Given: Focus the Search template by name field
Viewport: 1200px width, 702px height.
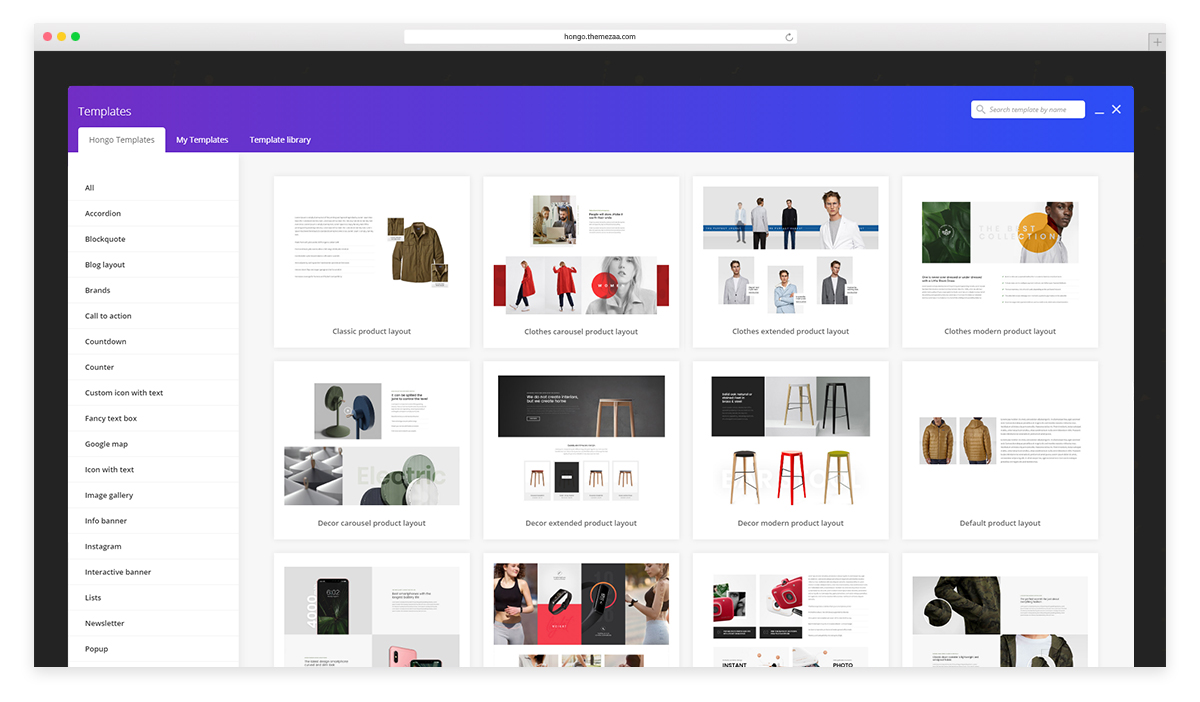Looking at the screenshot, I should 1028,110.
